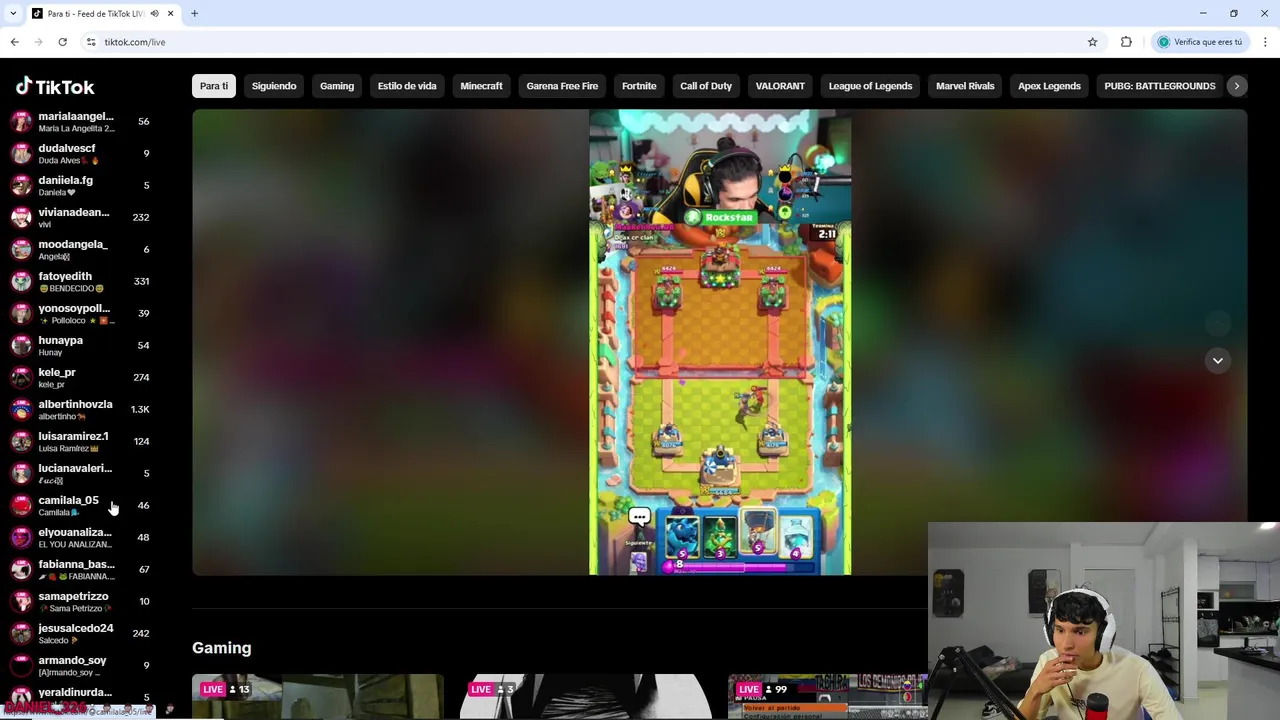The width and height of the screenshot is (1280, 720).
Task: Open Gaming LIVE thumbnail with 3 viewers
Action: click(586, 697)
